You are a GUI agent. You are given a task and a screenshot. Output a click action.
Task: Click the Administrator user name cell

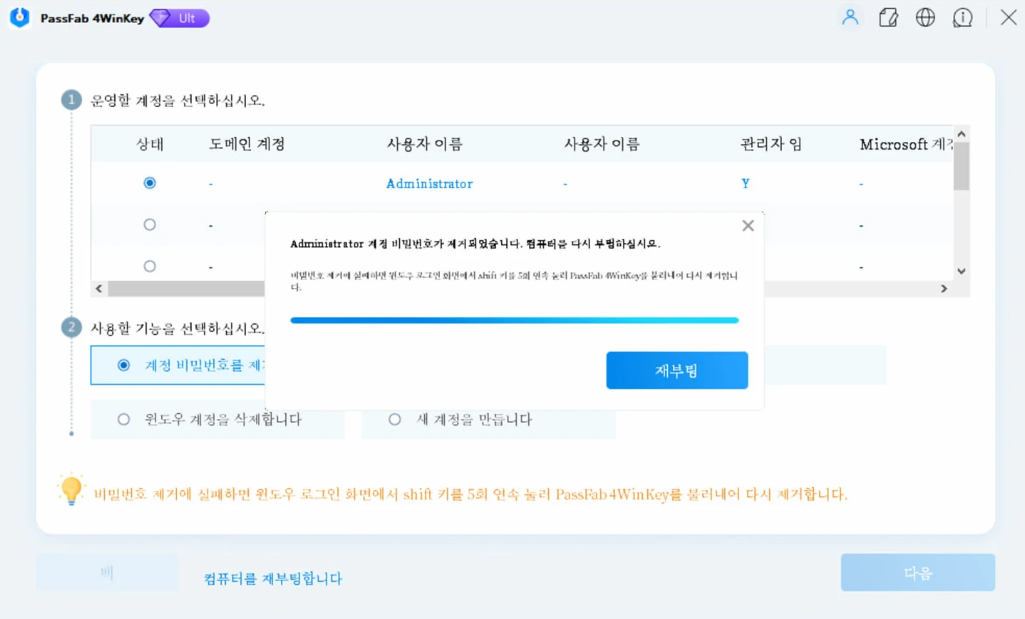tap(429, 184)
